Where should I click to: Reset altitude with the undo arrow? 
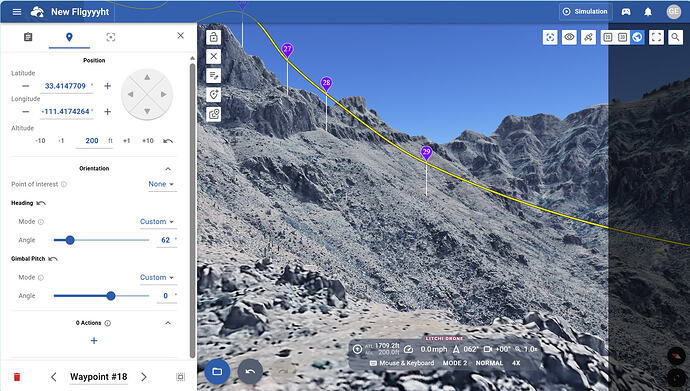168,141
